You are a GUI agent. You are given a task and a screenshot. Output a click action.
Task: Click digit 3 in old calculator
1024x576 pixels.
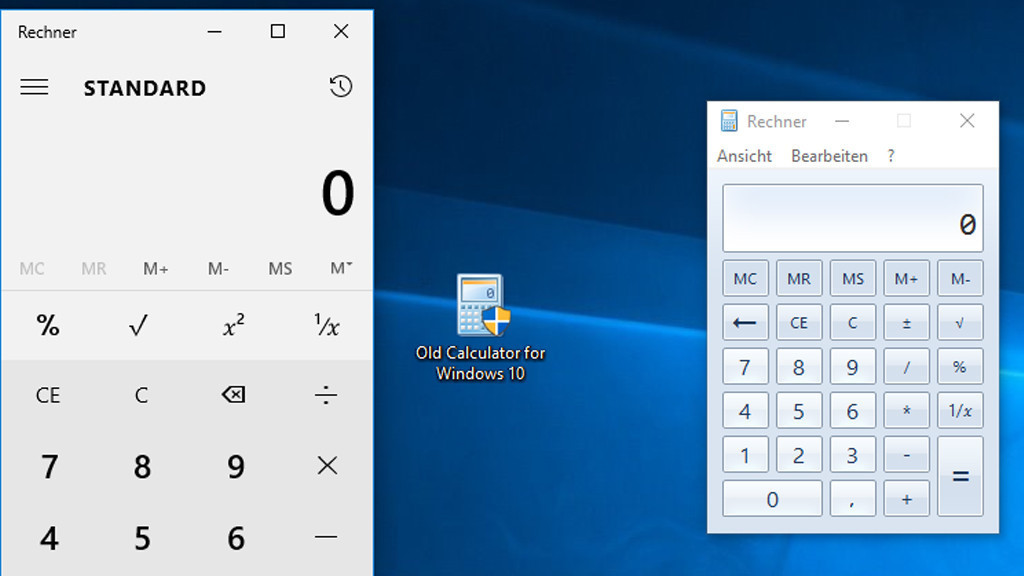point(852,455)
